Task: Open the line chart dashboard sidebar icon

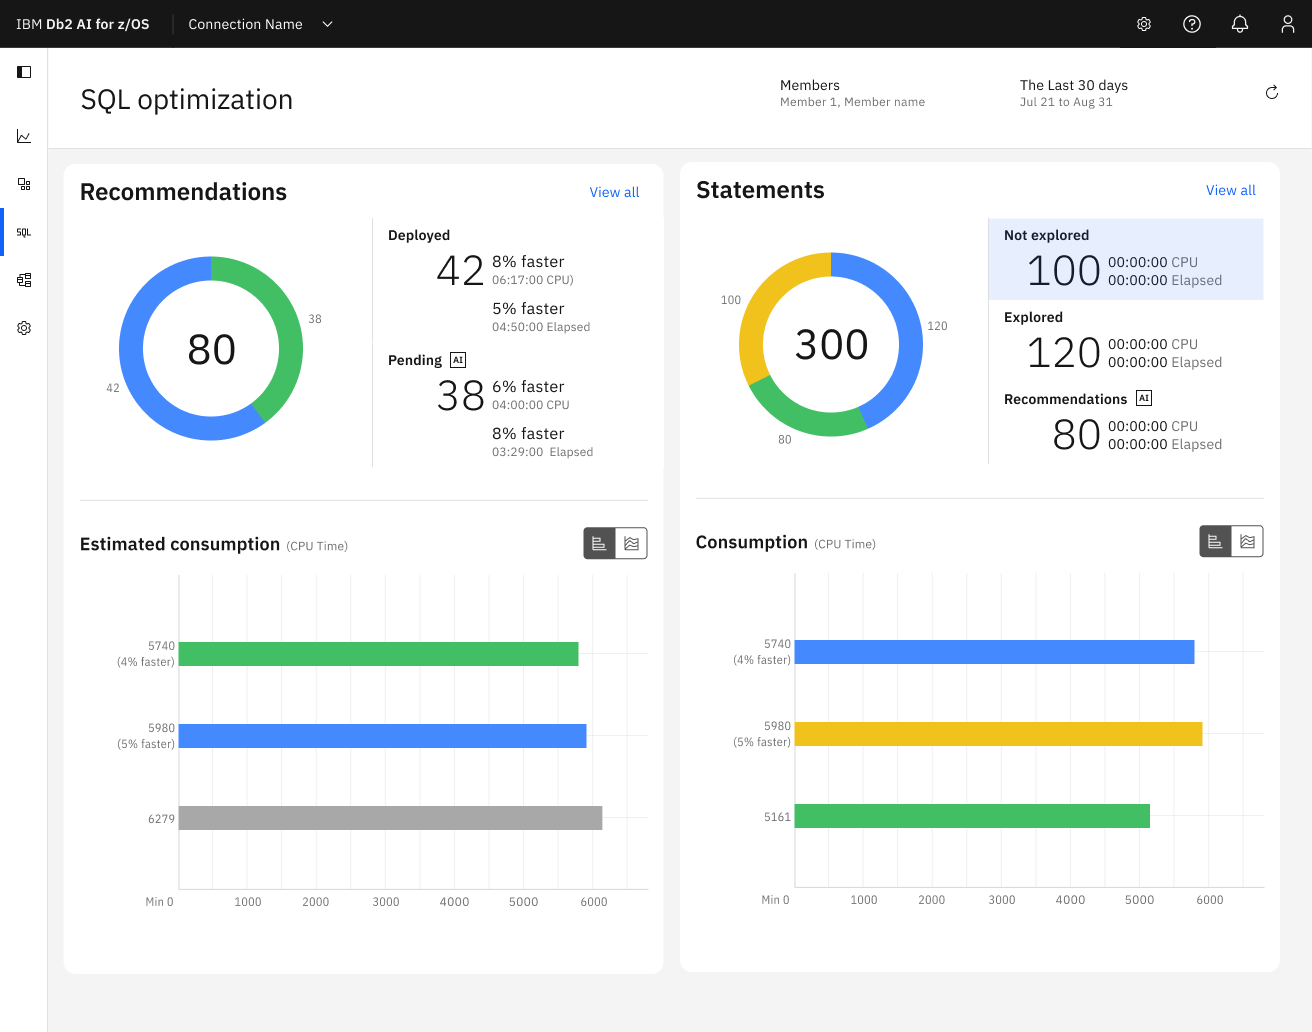Action: [x=24, y=136]
